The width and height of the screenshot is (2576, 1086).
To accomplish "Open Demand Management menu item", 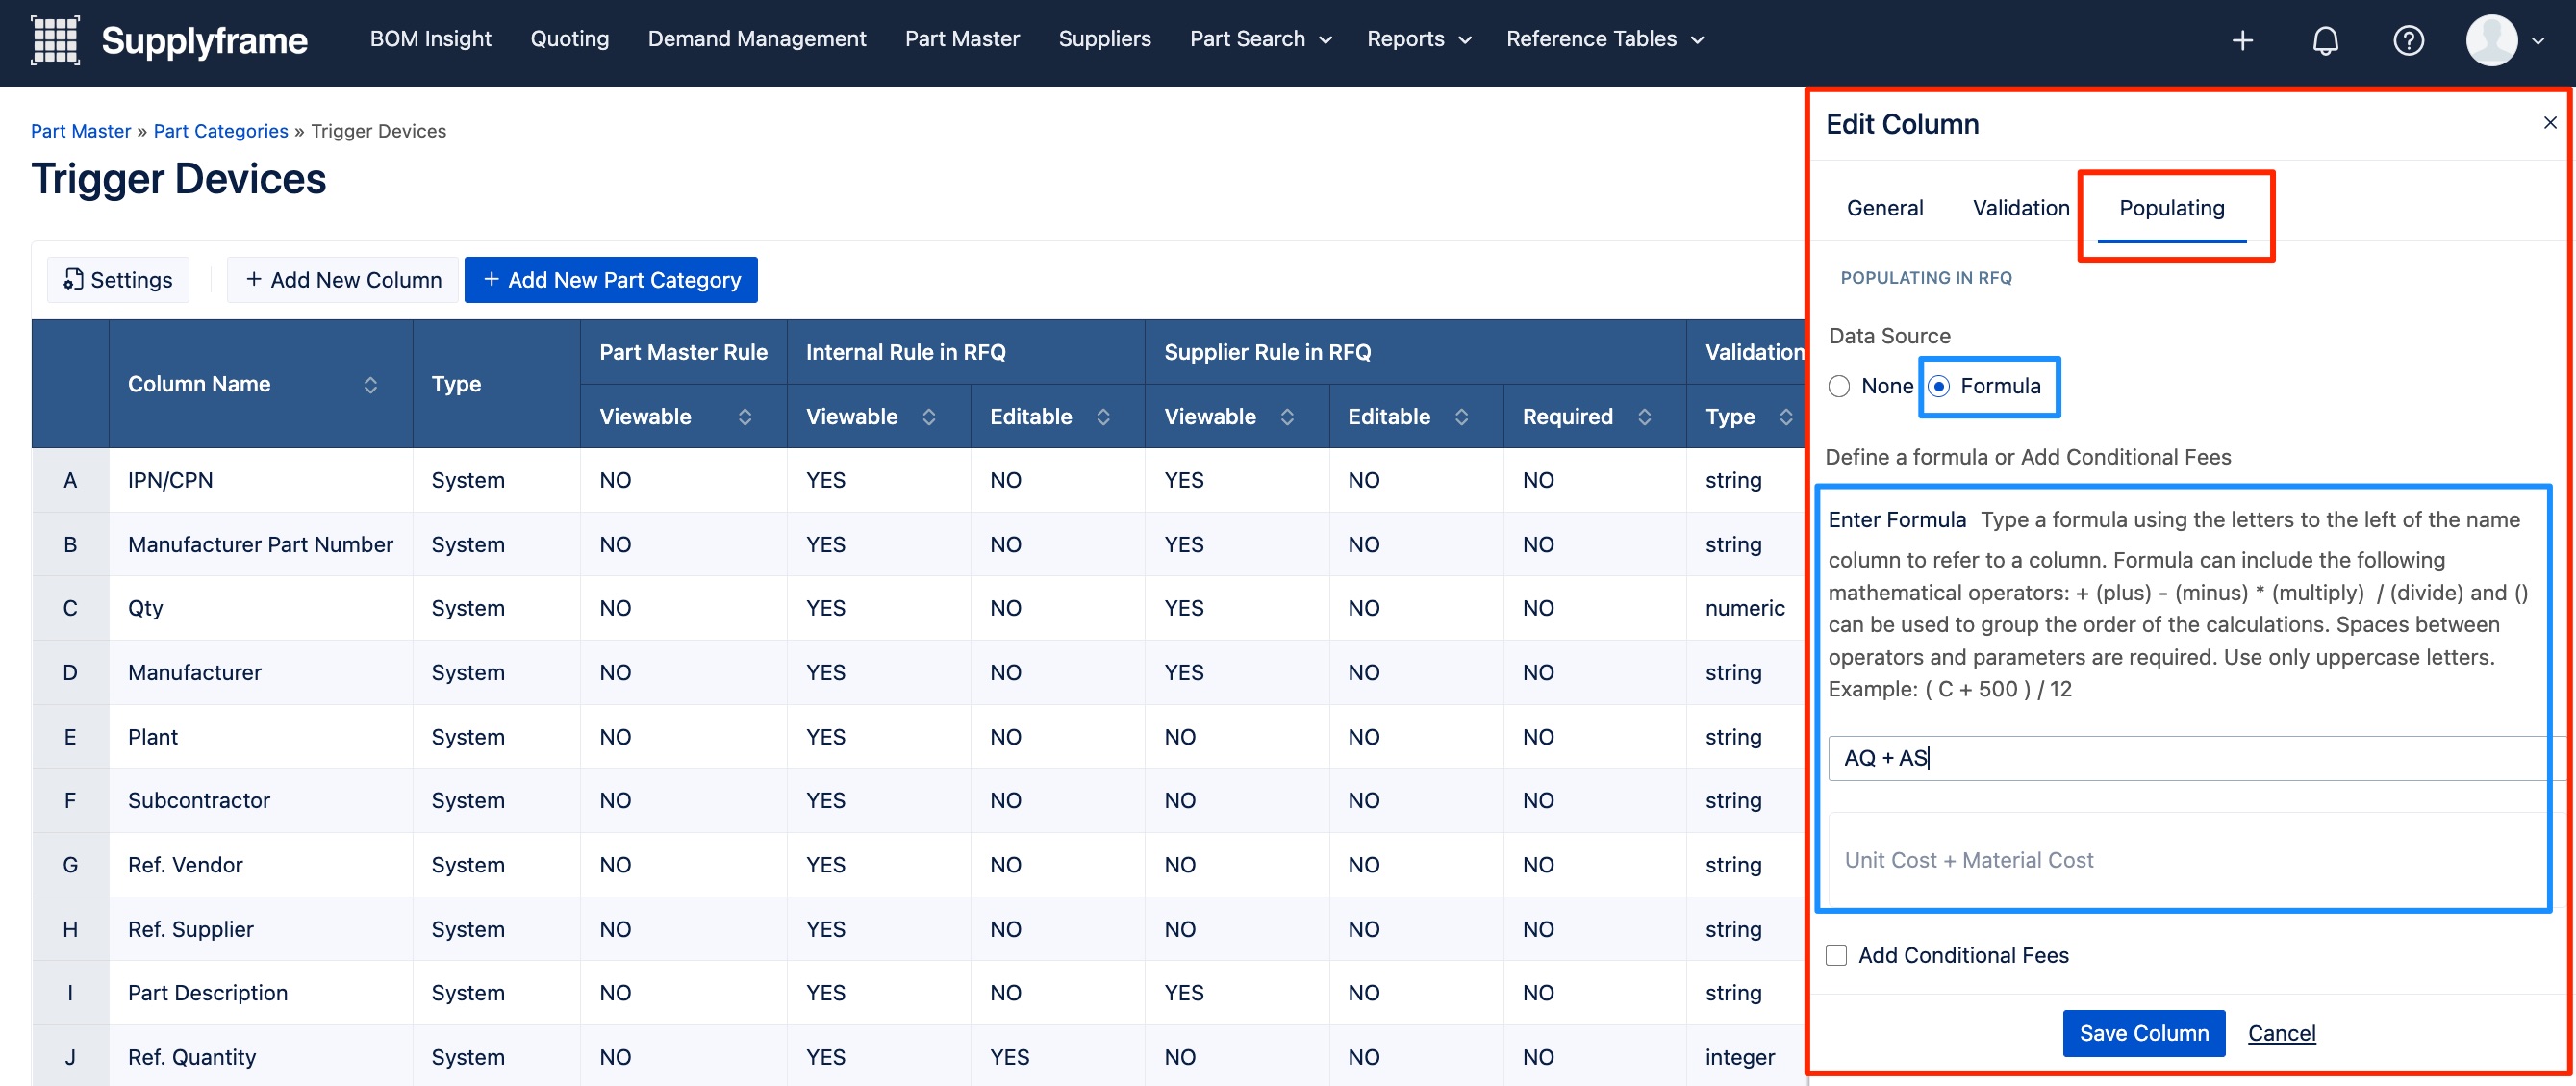I will 756,39.
